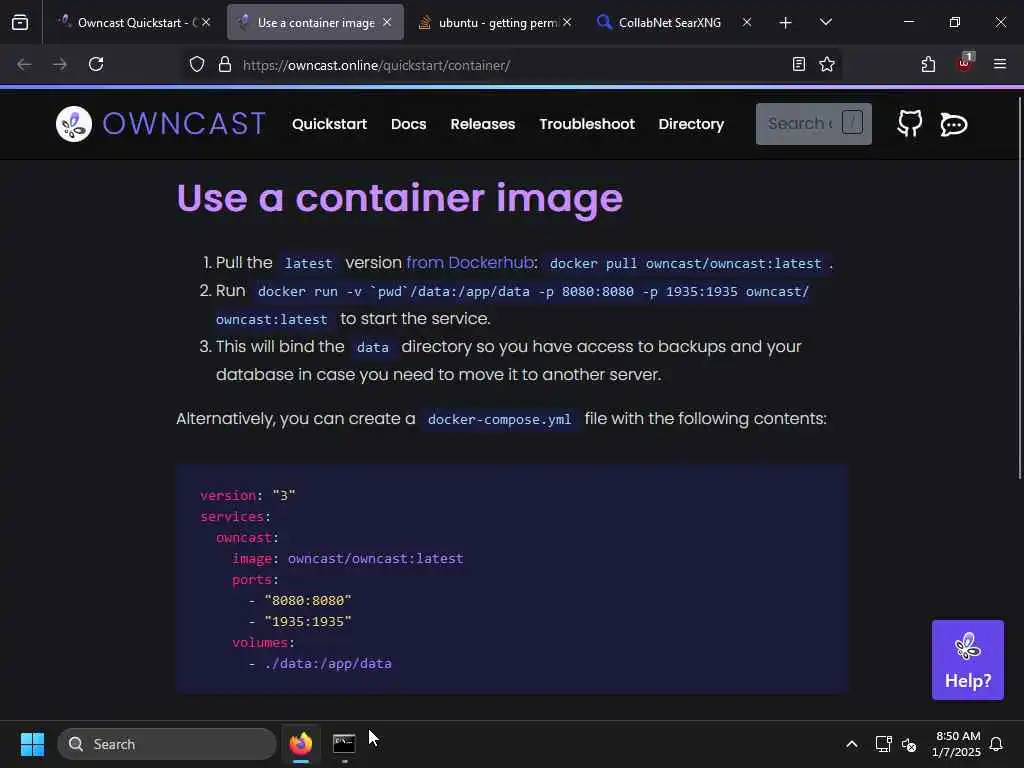Close the CollabNet SearXNG tab
Viewport: 1024px width, 768px height.
click(747, 22)
